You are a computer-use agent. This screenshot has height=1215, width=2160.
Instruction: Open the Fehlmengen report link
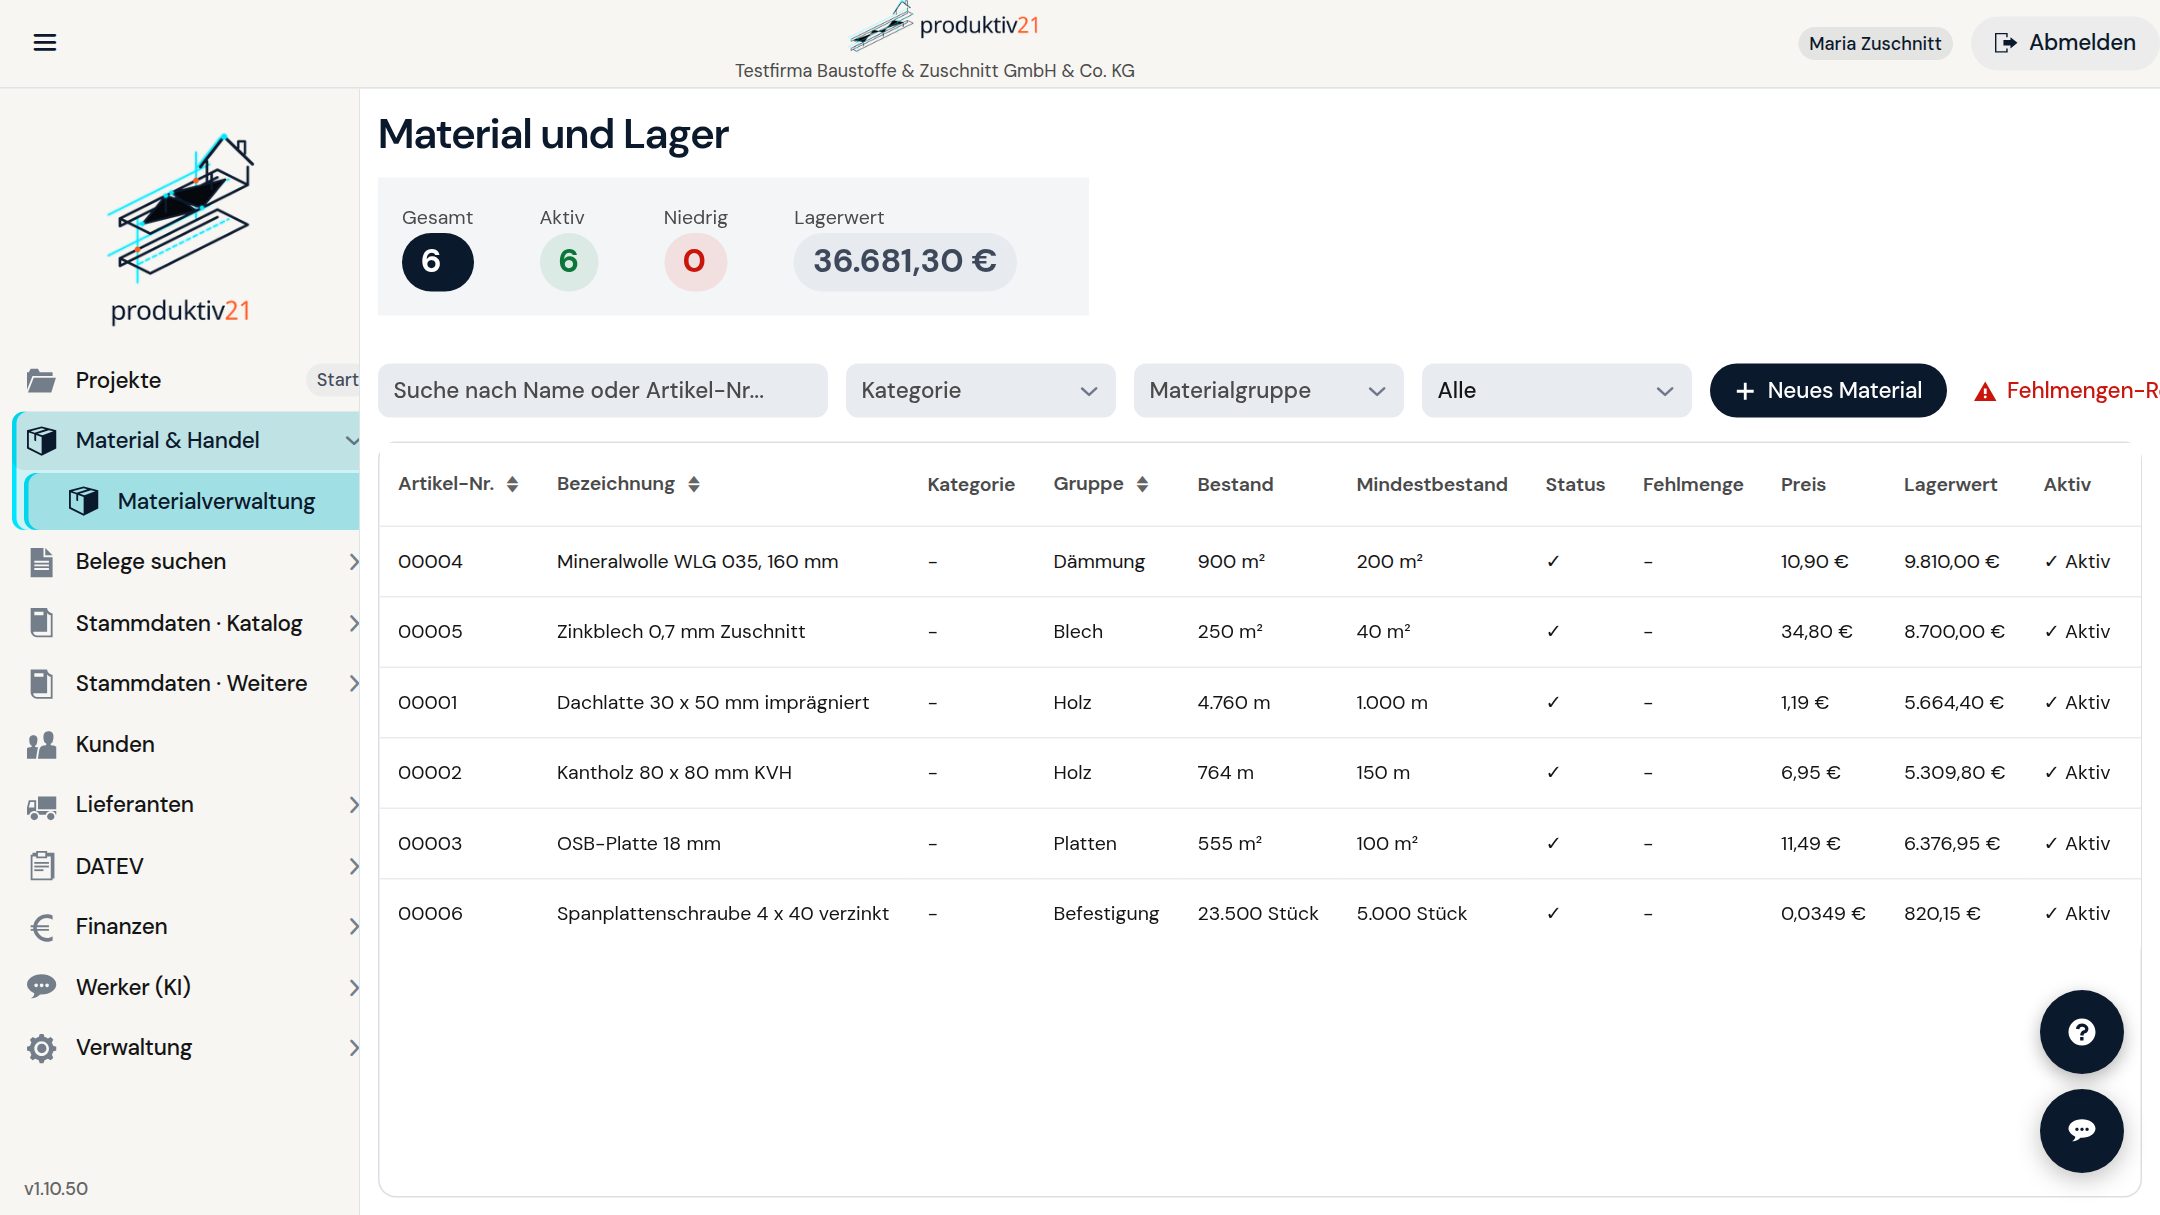tap(2066, 390)
